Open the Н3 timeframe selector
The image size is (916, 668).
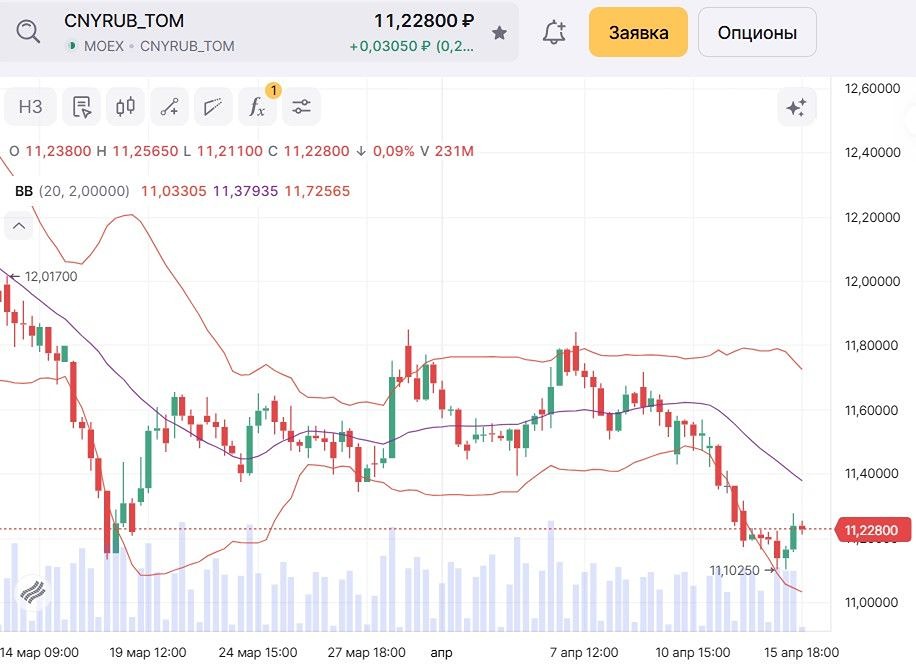(30, 107)
